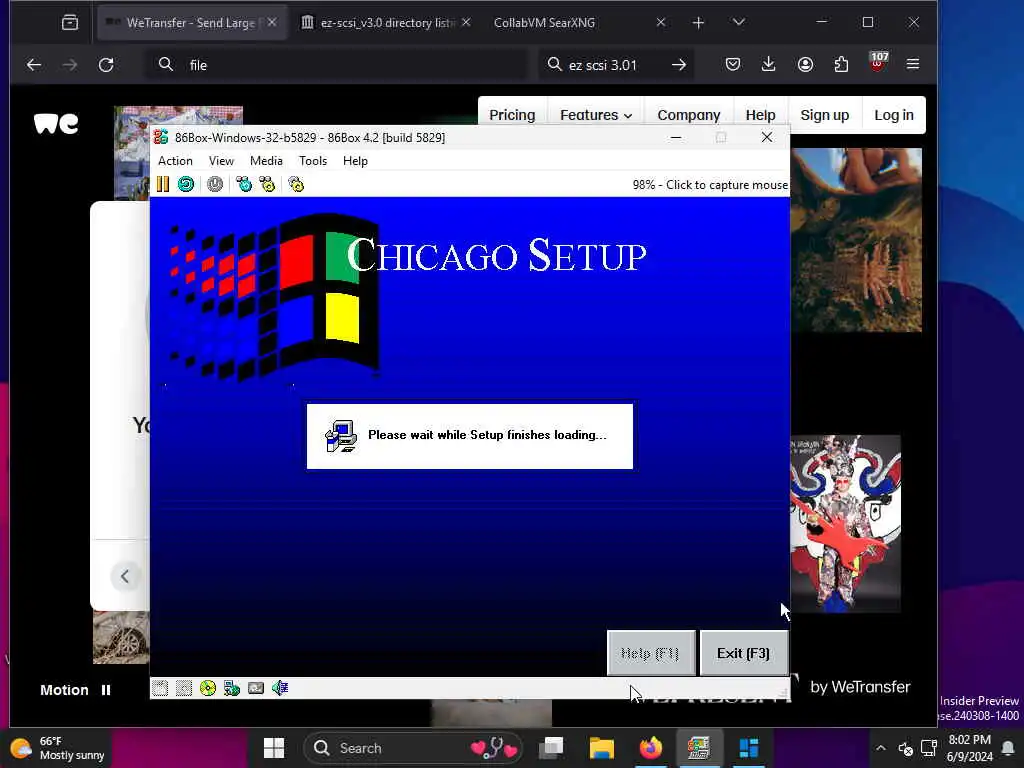Click the 'ez scsi 3.01' search box
This screenshot has width=1024, height=768.
pyautogui.click(x=616, y=65)
